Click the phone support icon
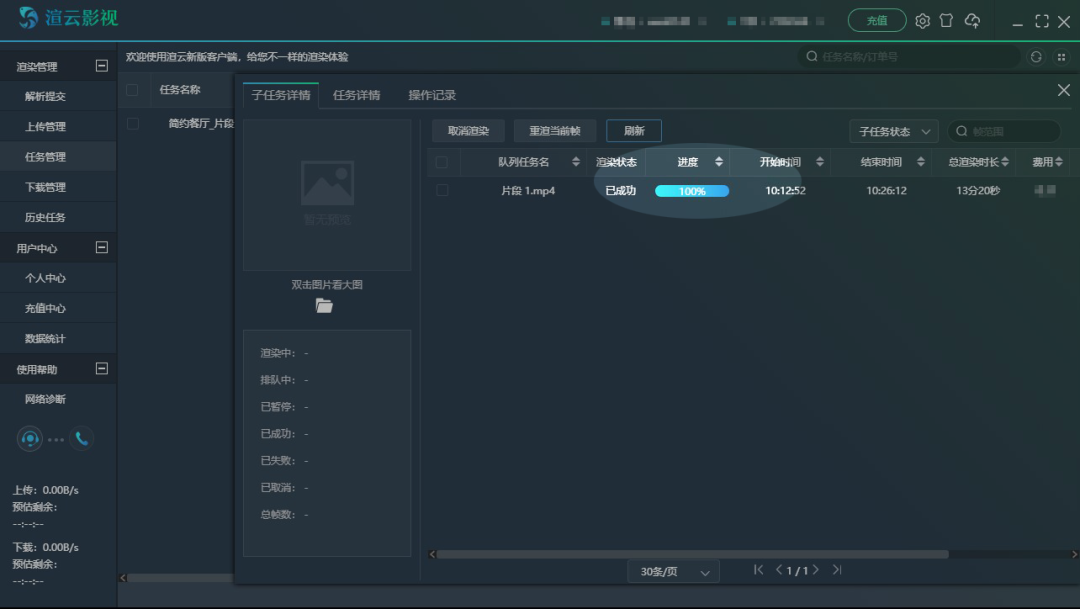The height and width of the screenshot is (609, 1080). 81,438
